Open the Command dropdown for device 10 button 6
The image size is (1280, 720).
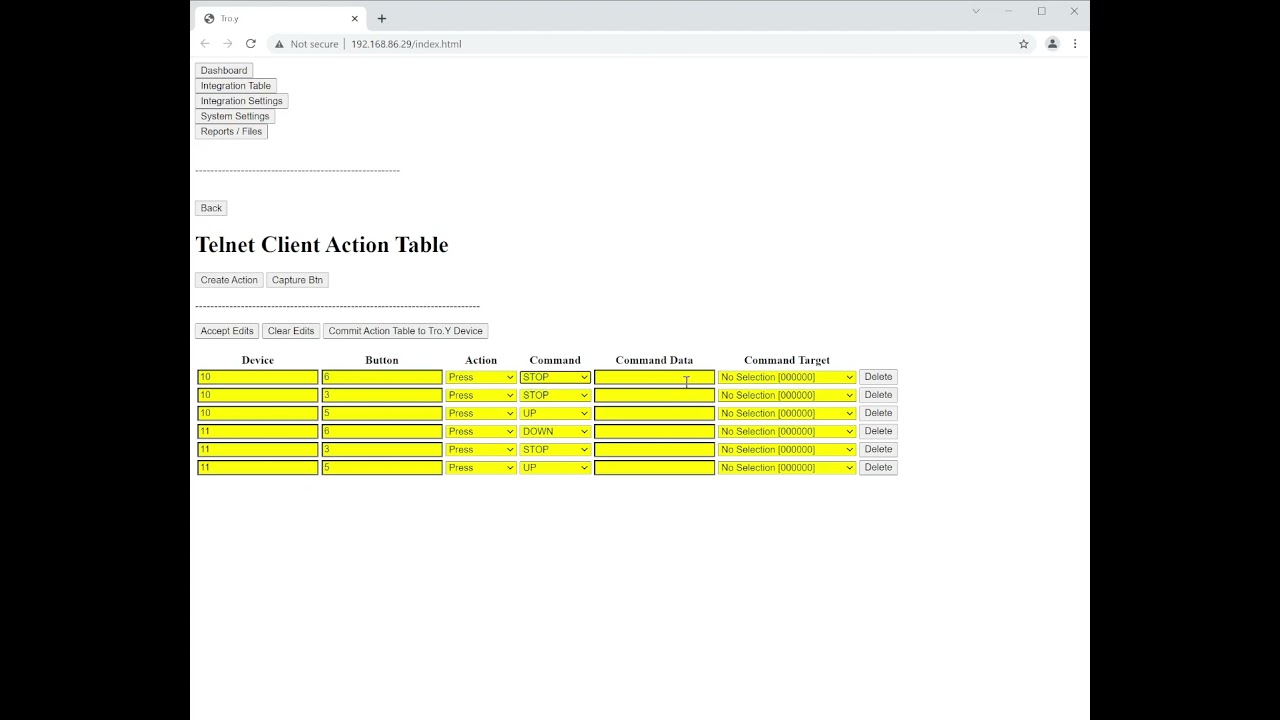click(x=555, y=377)
